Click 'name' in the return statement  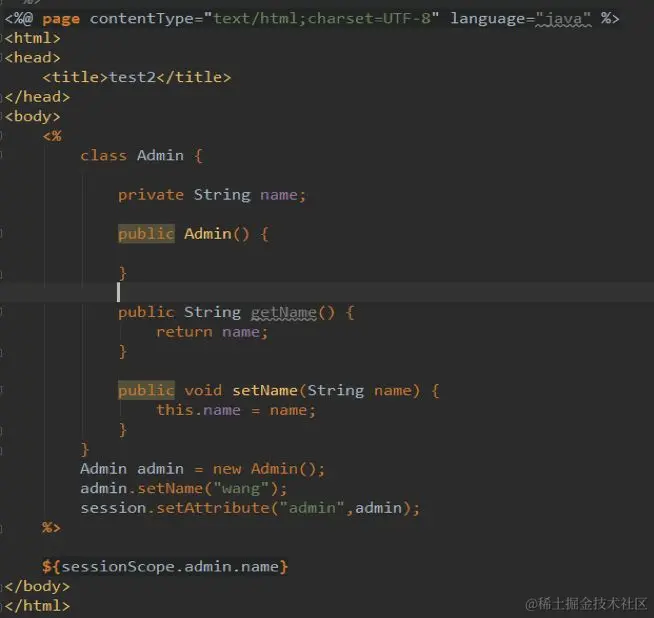pos(241,332)
